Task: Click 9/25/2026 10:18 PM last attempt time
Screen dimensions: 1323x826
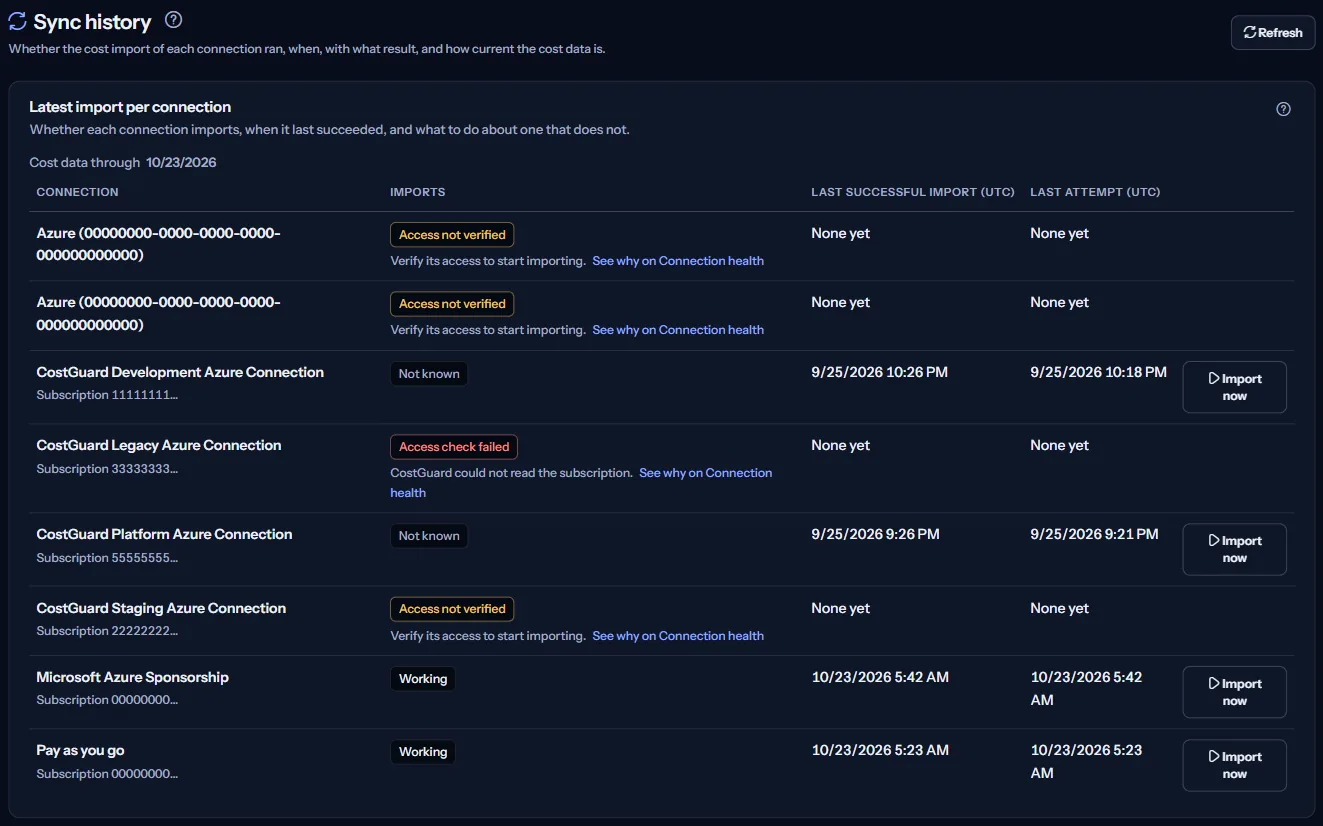Action: coord(1098,372)
